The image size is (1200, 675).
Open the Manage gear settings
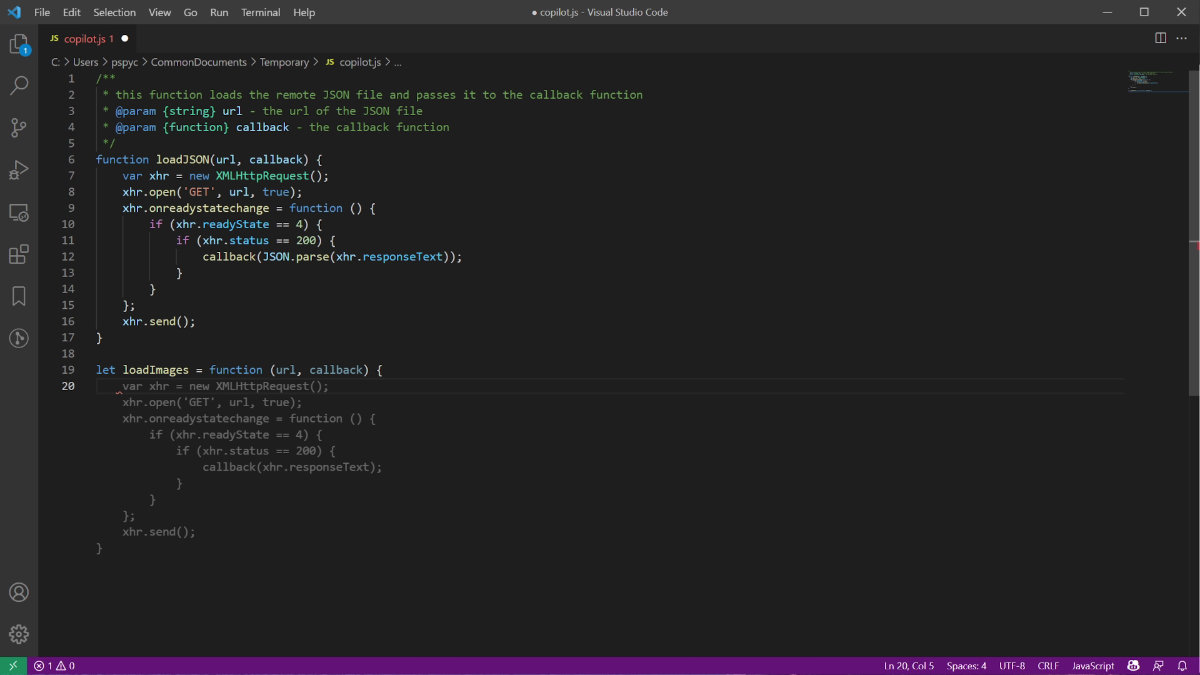tap(18, 633)
